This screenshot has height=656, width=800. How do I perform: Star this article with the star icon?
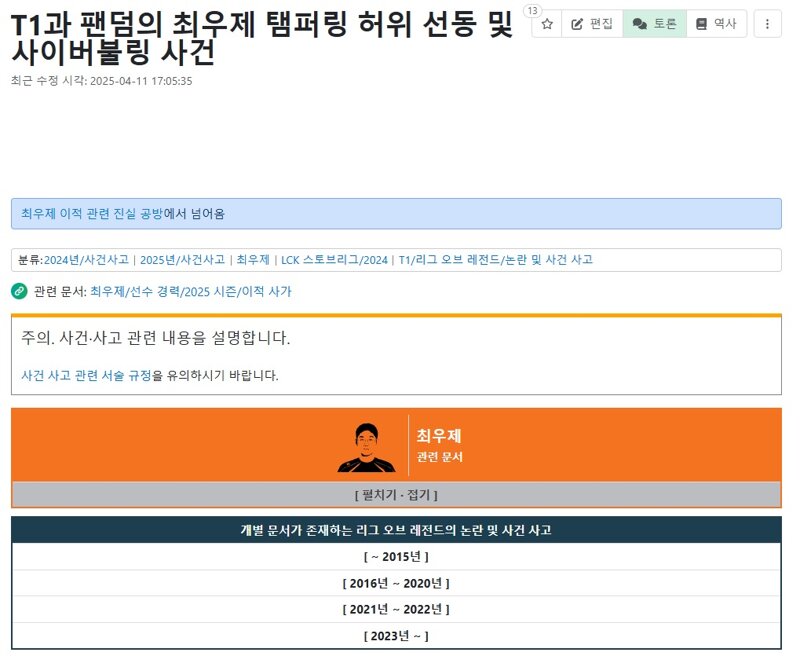click(547, 24)
